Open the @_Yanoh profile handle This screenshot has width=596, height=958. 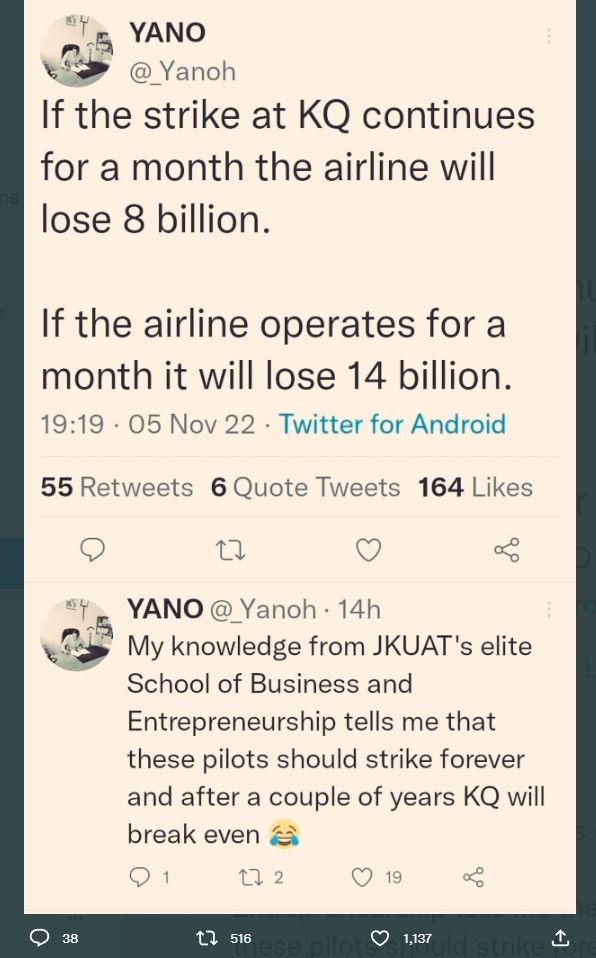click(x=182, y=71)
